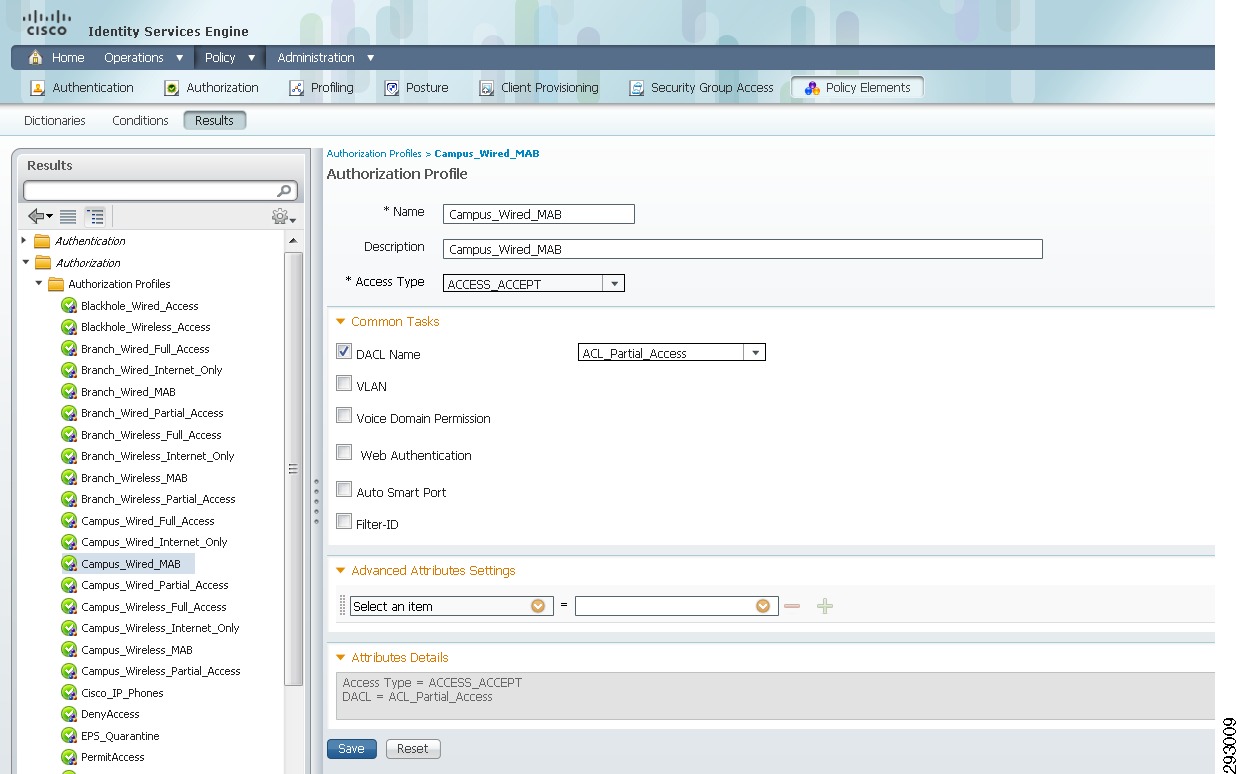Enable the Filter-ID checkbox
1236x774 pixels.
[344, 521]
